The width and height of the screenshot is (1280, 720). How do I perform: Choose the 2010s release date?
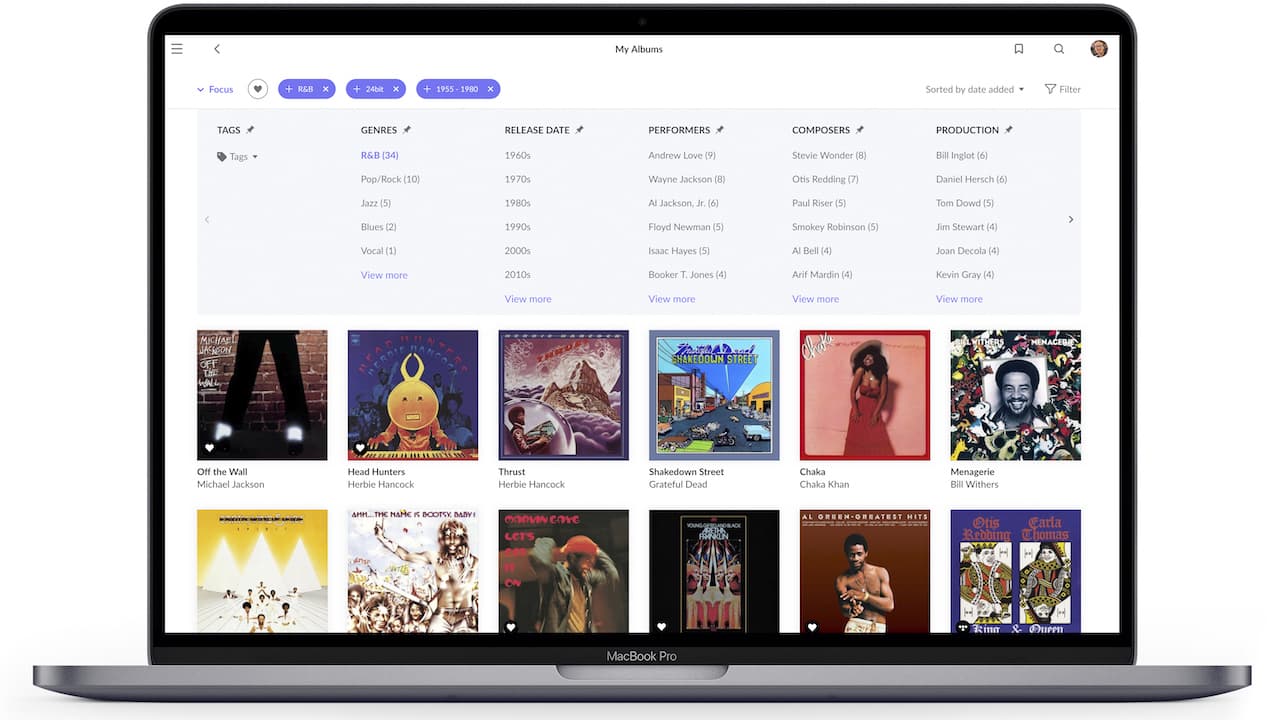518,275
